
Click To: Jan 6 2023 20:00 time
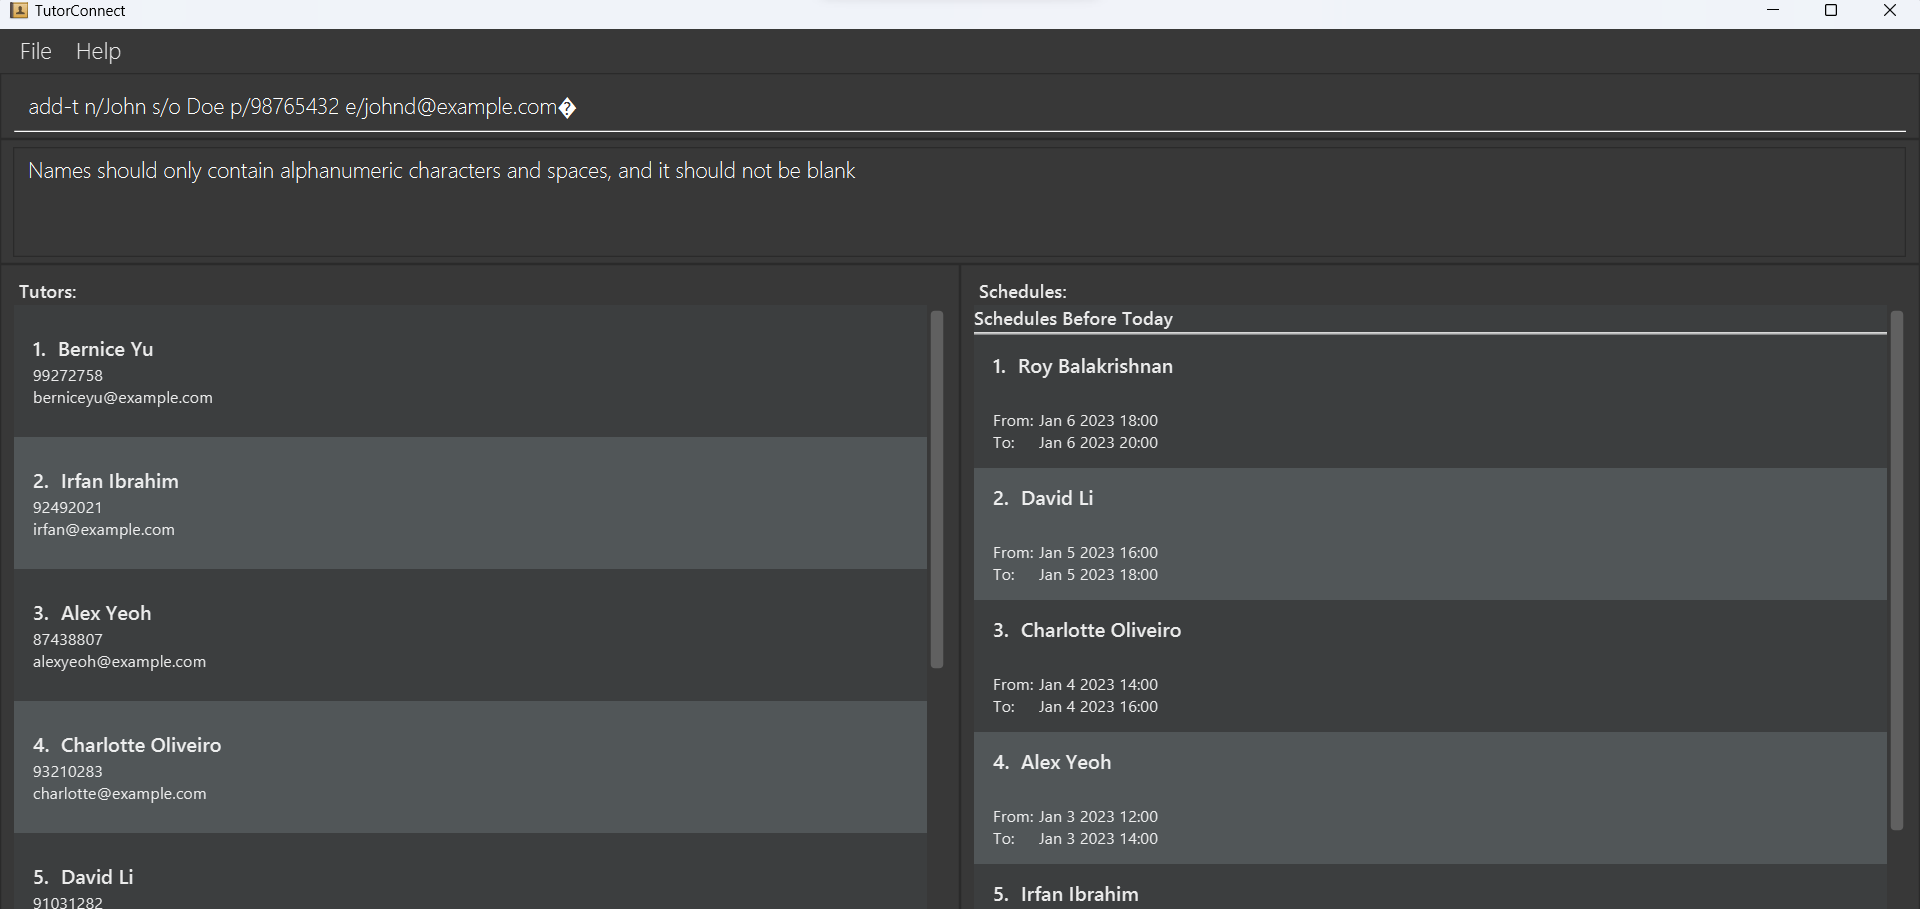(x=1075, y=443)
